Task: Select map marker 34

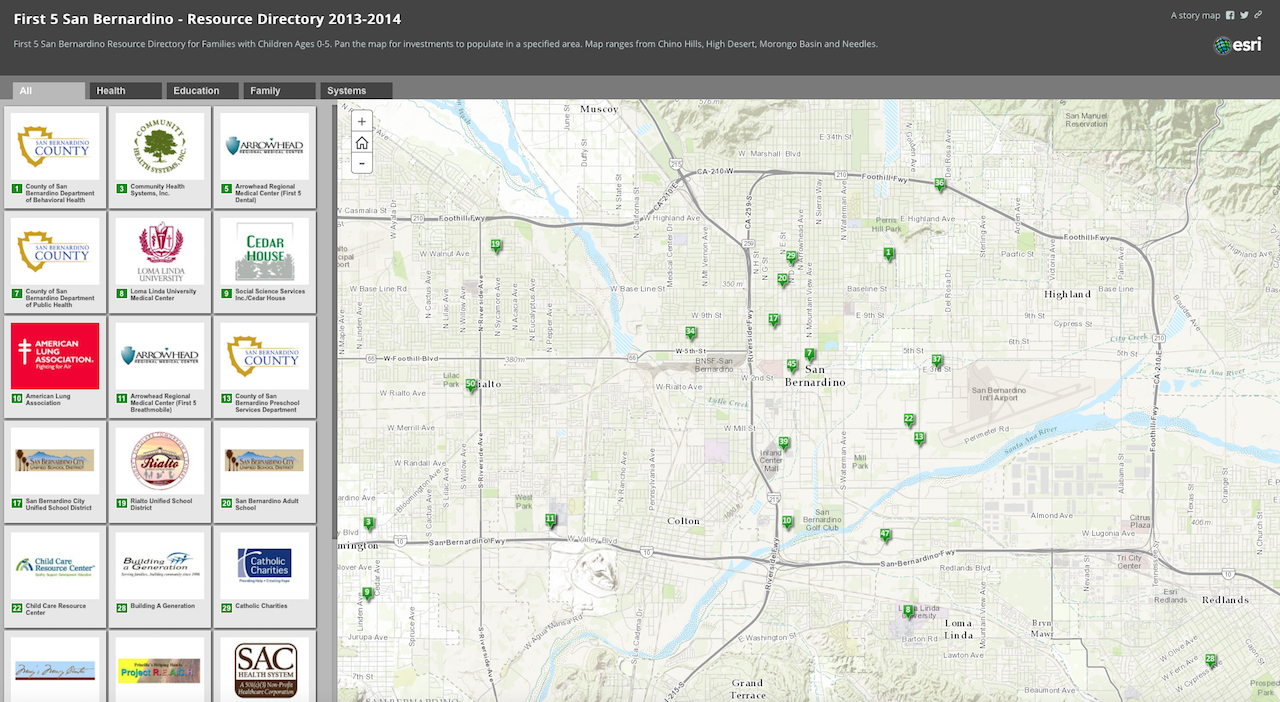Action: tap(690, 333)
